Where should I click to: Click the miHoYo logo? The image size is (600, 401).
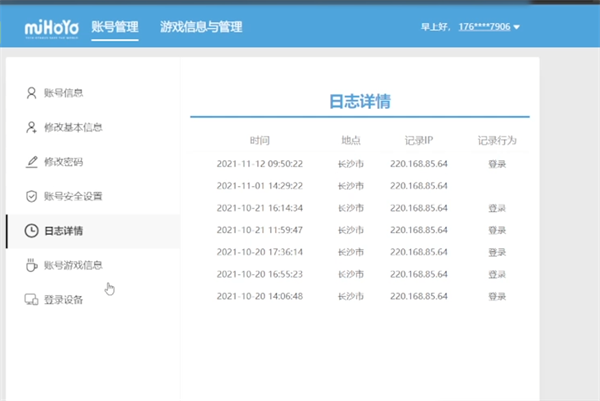click(50, 27)
